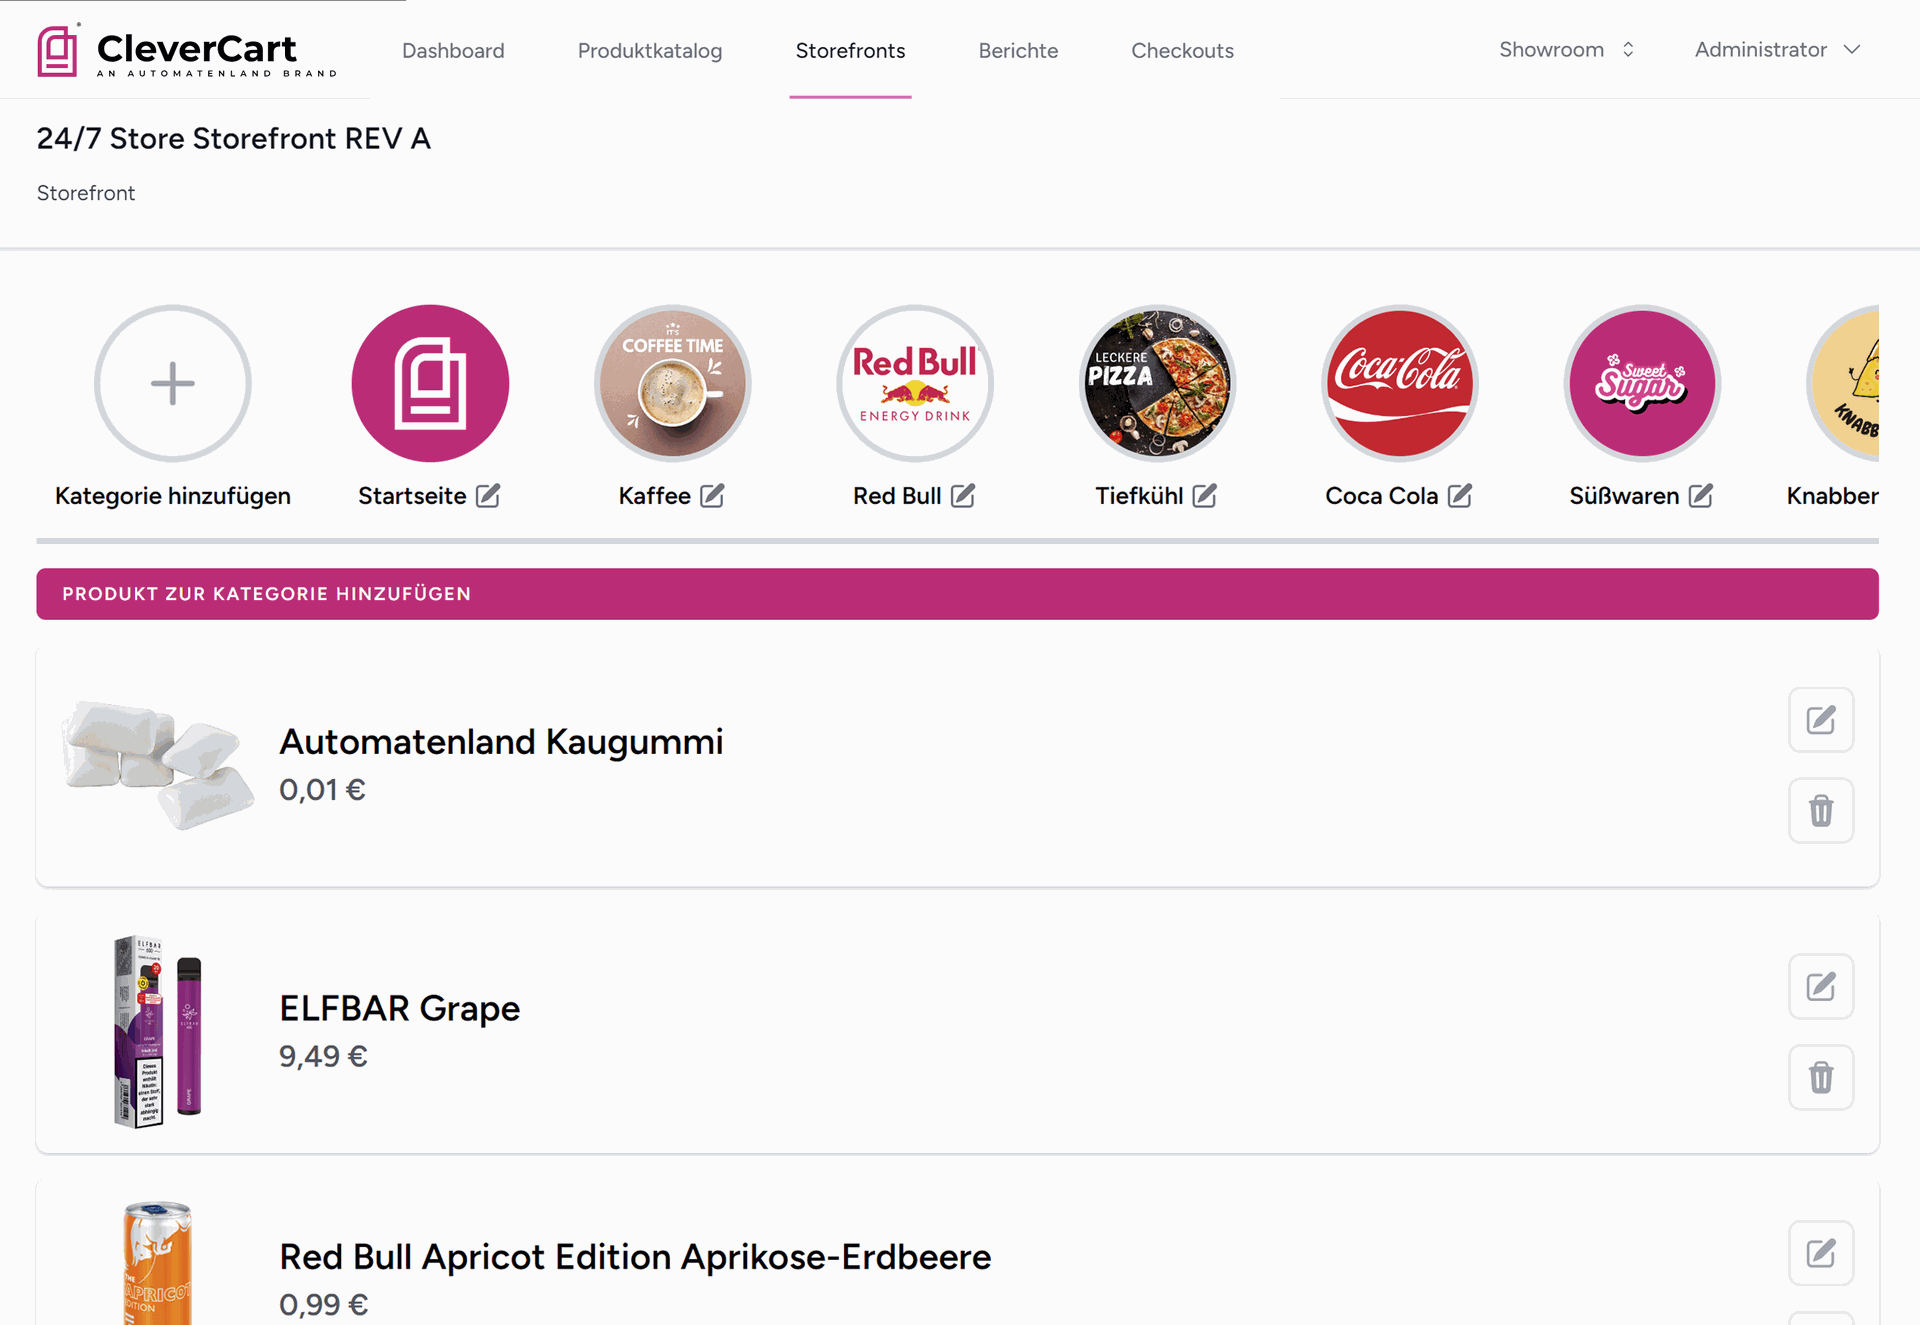
Task: Click edit icon next to Red Bull
Action: (x=963, y=496)
